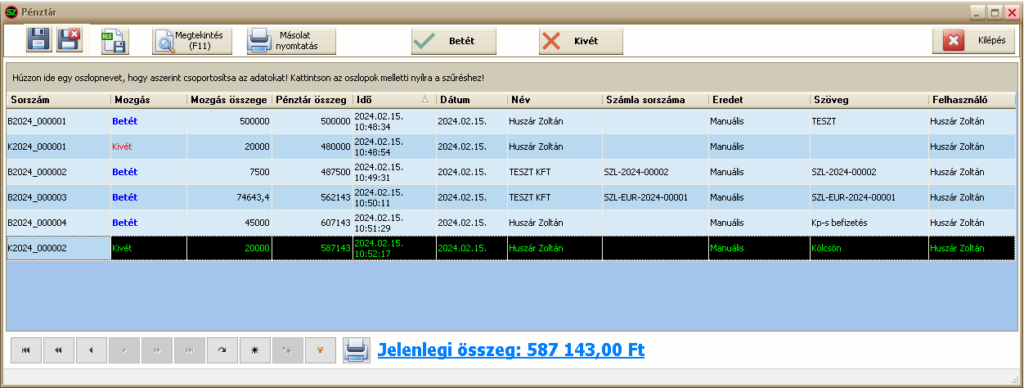Select row B2024_000003

tap(511, 197)
